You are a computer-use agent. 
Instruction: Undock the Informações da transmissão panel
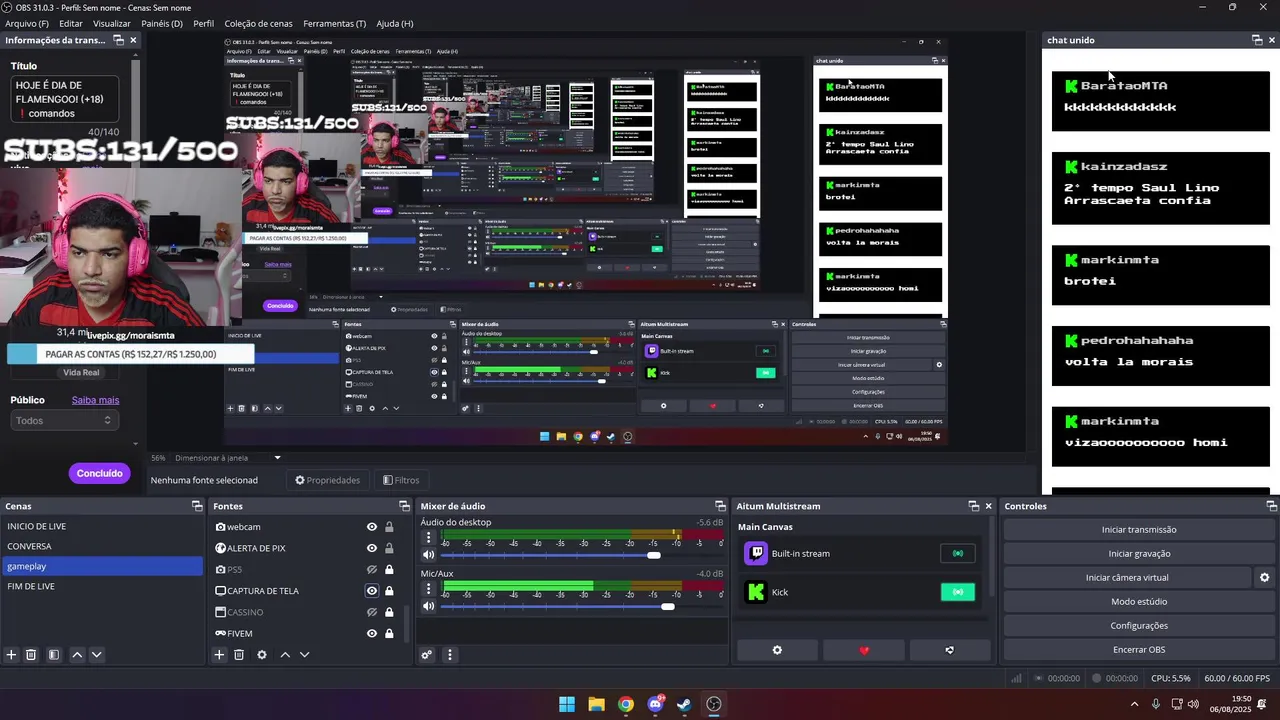(x=118, y=40)
